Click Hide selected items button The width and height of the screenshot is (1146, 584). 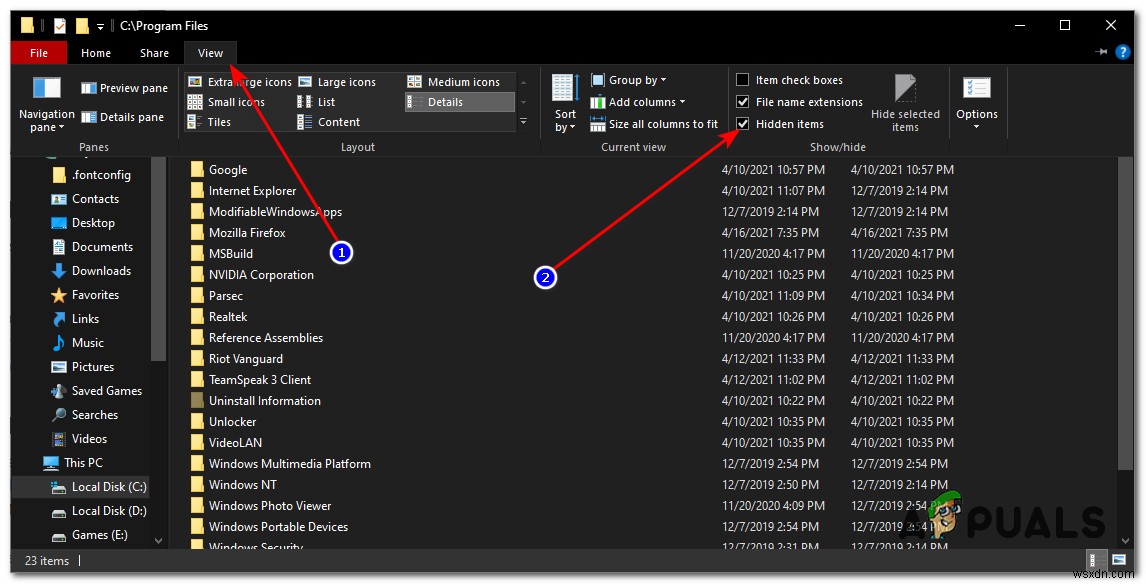click(905, 104)
